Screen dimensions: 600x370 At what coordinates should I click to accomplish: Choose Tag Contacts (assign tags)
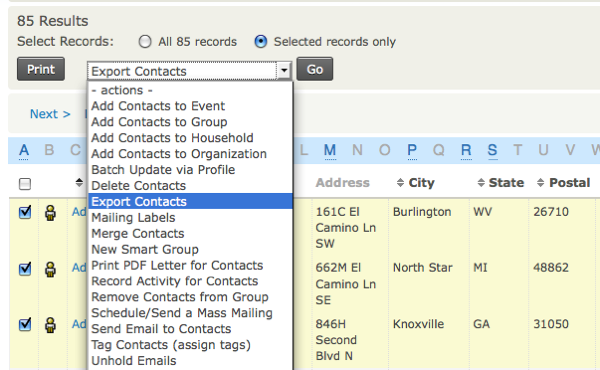coord(191,345)
